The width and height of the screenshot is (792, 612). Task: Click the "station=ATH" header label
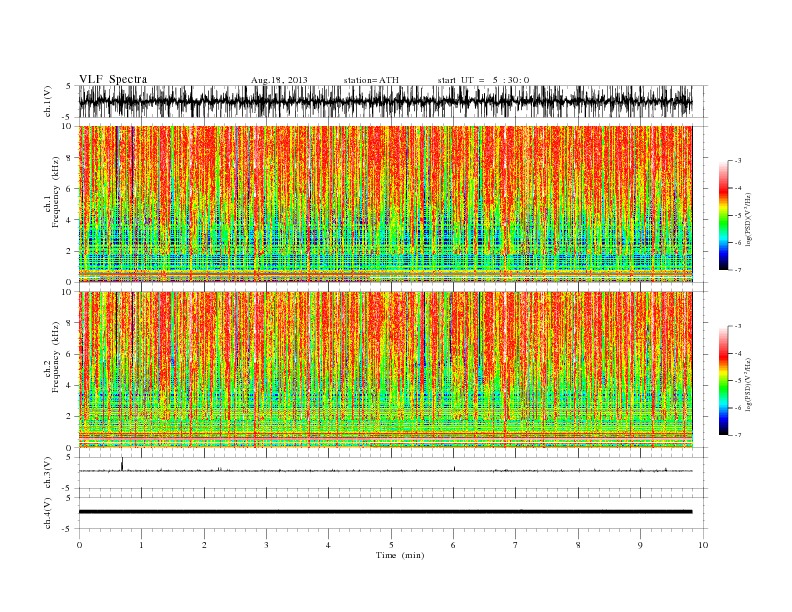pos(371,80)
